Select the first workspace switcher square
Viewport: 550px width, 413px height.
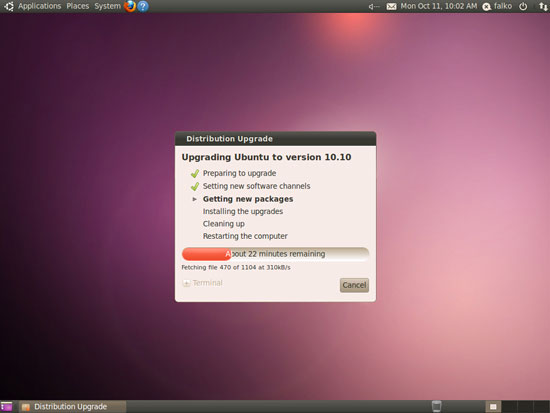tap(493, 407)
